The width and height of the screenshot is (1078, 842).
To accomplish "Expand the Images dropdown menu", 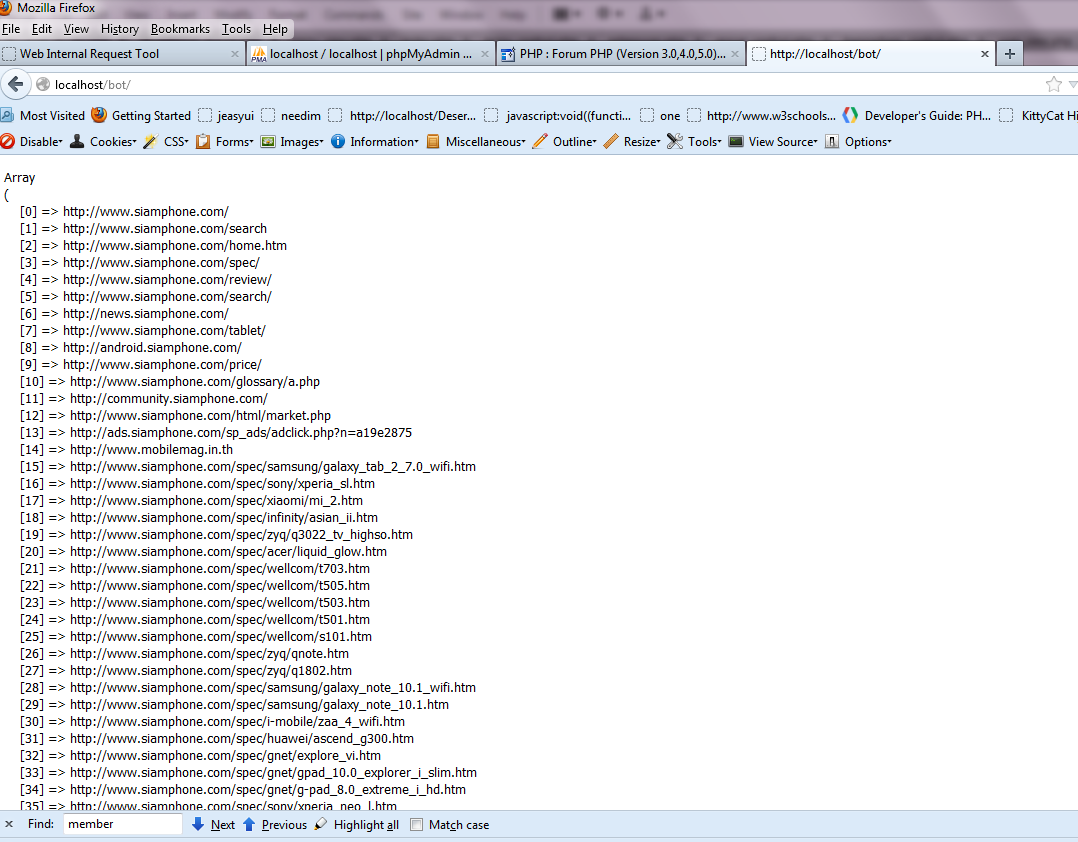I will click(321, 142).
